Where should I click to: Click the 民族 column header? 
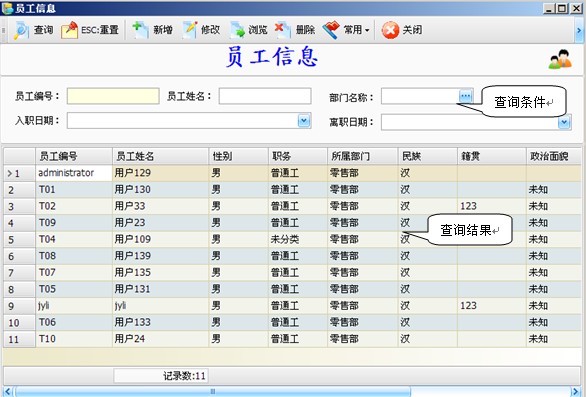[428, 156]
